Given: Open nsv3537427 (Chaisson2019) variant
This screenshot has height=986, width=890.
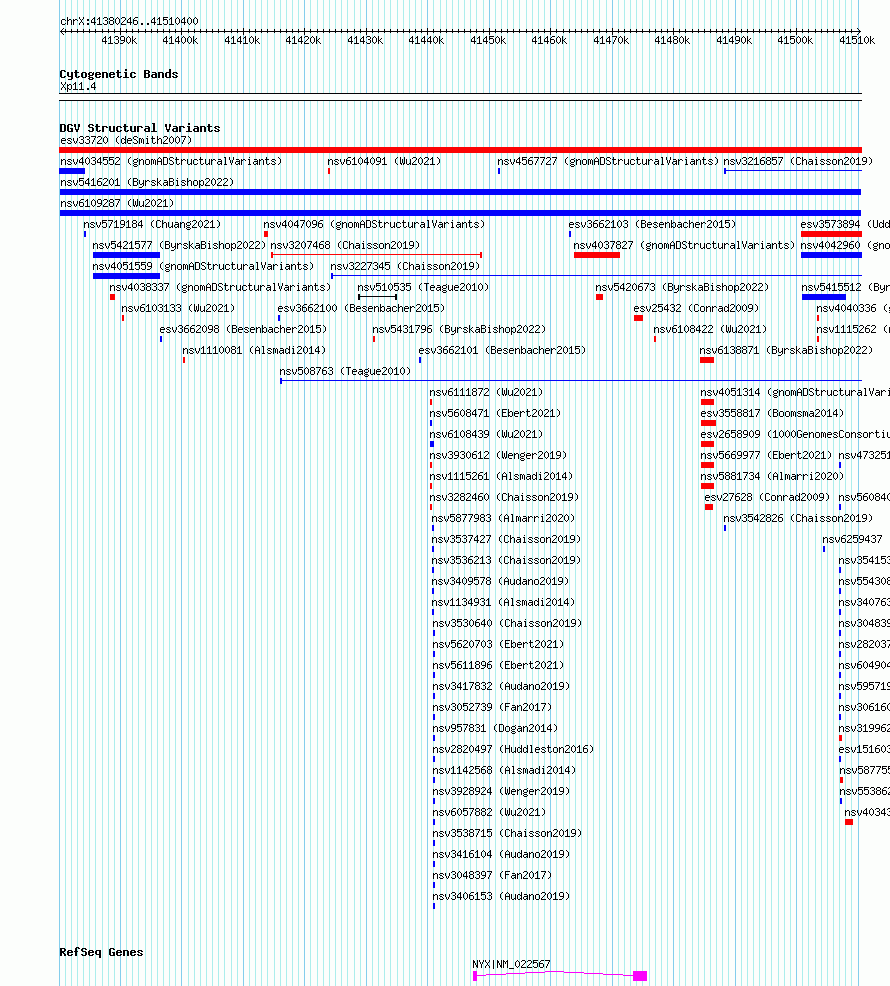Looking at the screenshot, I should point(506,540).
